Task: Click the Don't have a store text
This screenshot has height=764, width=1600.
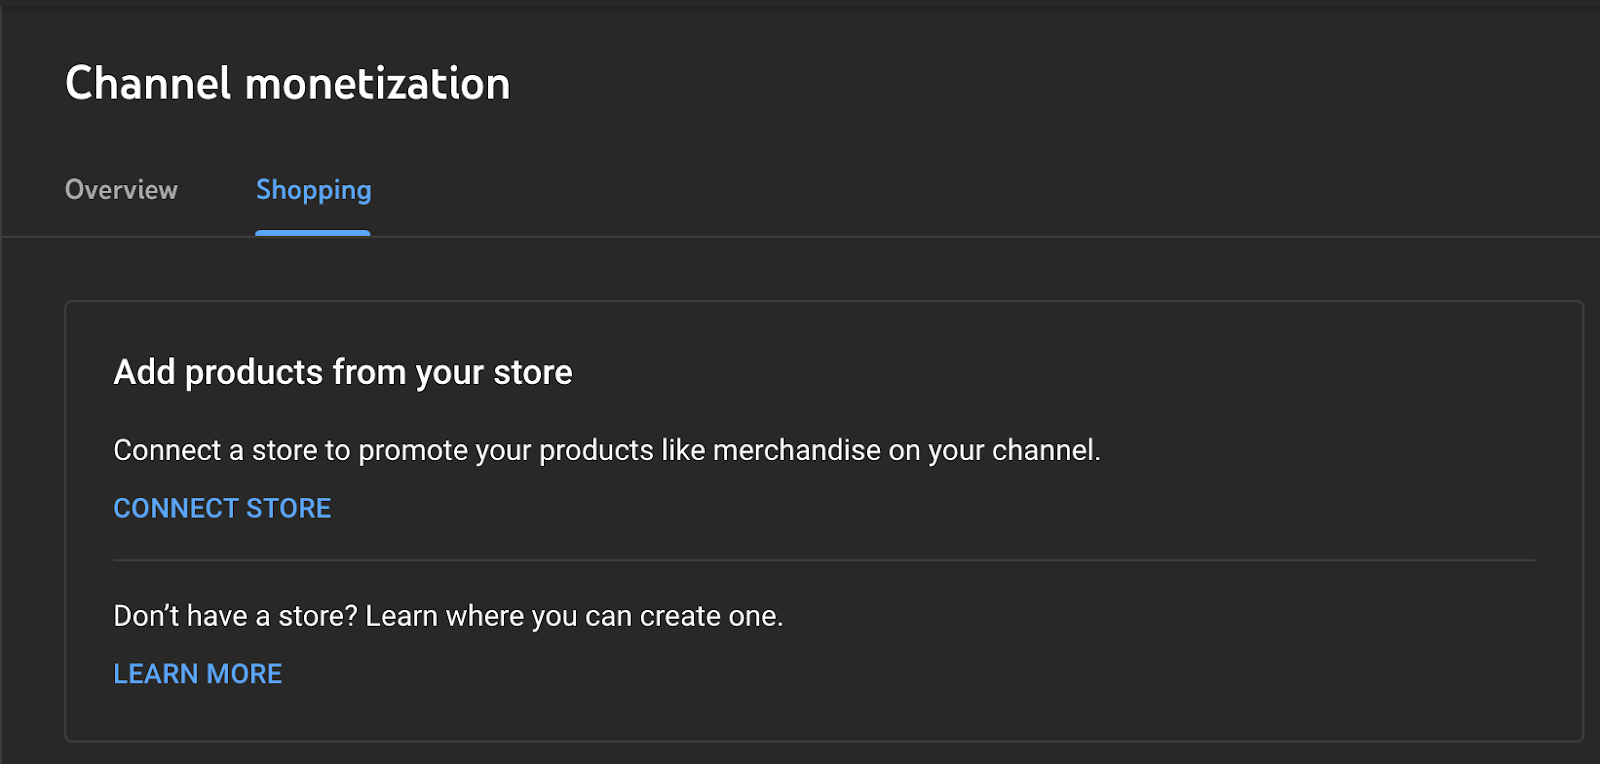Action: tap(448, 616)
